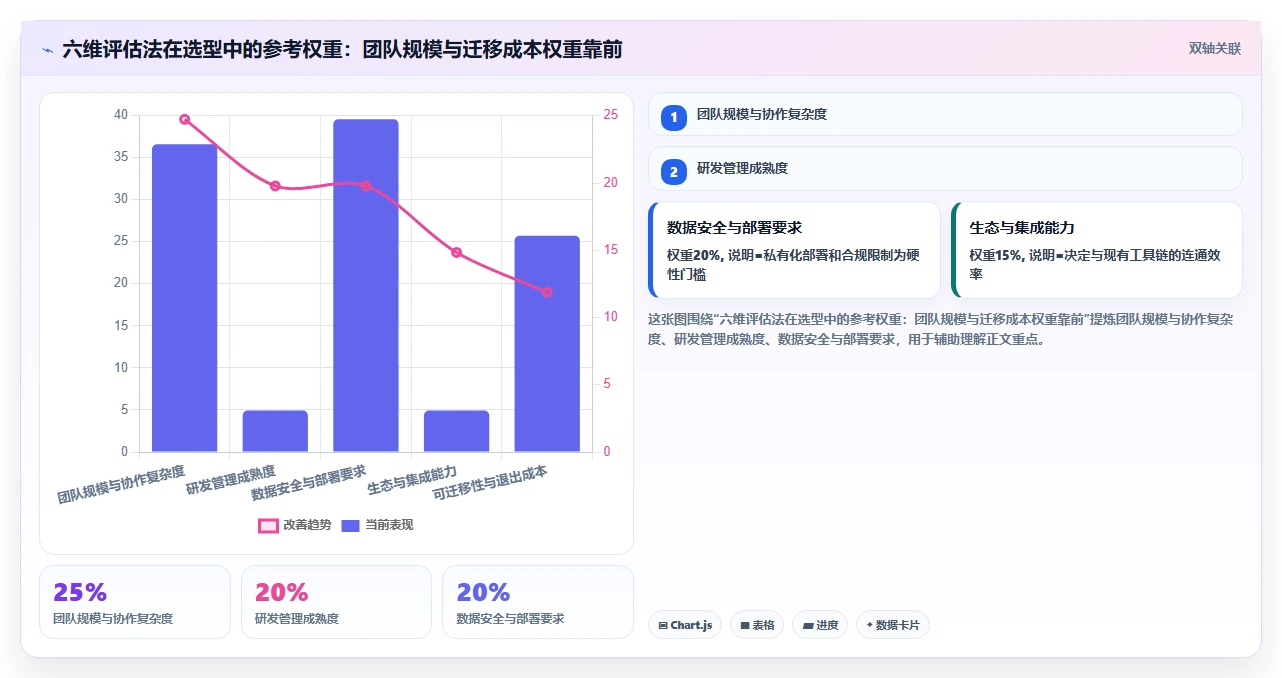Viewport: 1282px width, 678px height.
Task: Open list item 研发管理成熟度
Action: coord(945,168)
